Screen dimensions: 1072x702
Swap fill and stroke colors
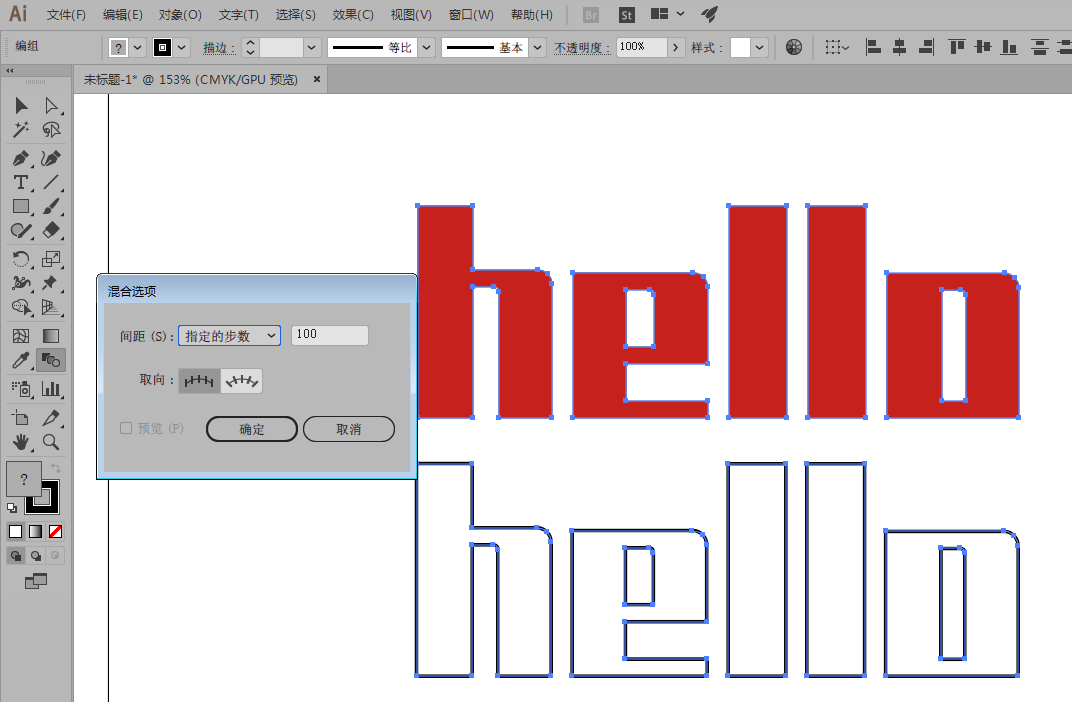(x=55, y=468)
